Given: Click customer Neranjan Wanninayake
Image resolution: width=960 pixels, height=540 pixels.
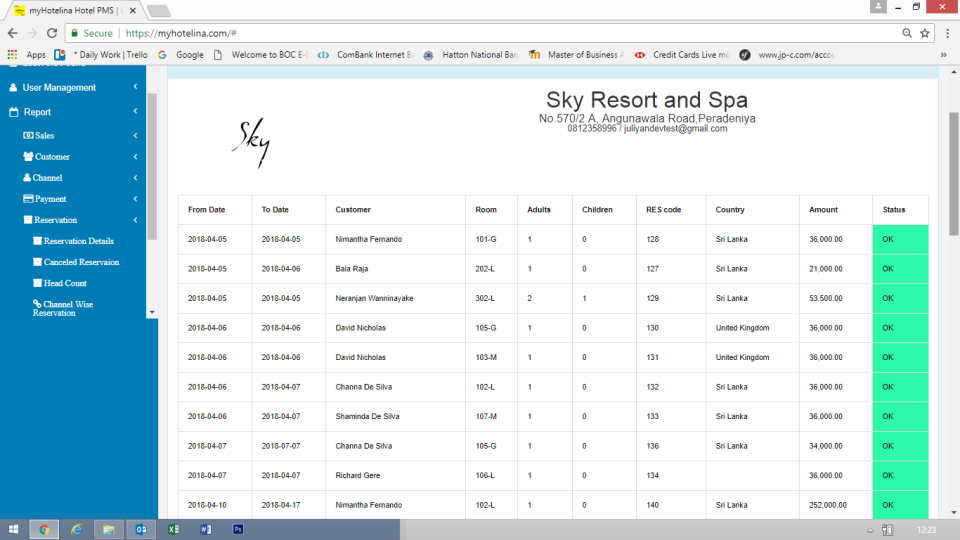Looking at the screenshot, I should [374, 298].
